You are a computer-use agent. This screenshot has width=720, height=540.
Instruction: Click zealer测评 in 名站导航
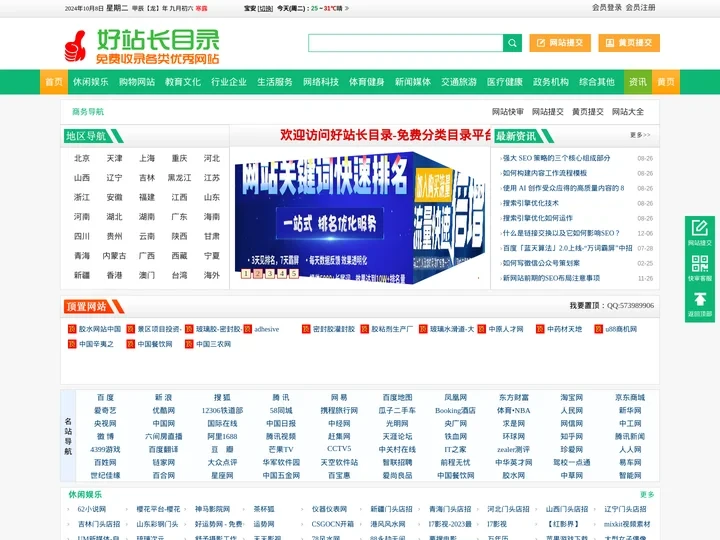point(513,450)
